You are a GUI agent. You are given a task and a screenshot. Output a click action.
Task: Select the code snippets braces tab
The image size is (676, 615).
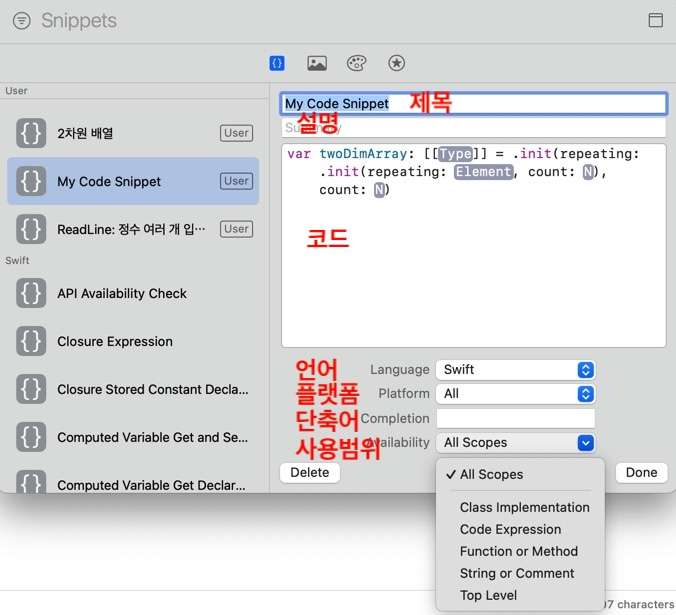[x=277, y=63]
